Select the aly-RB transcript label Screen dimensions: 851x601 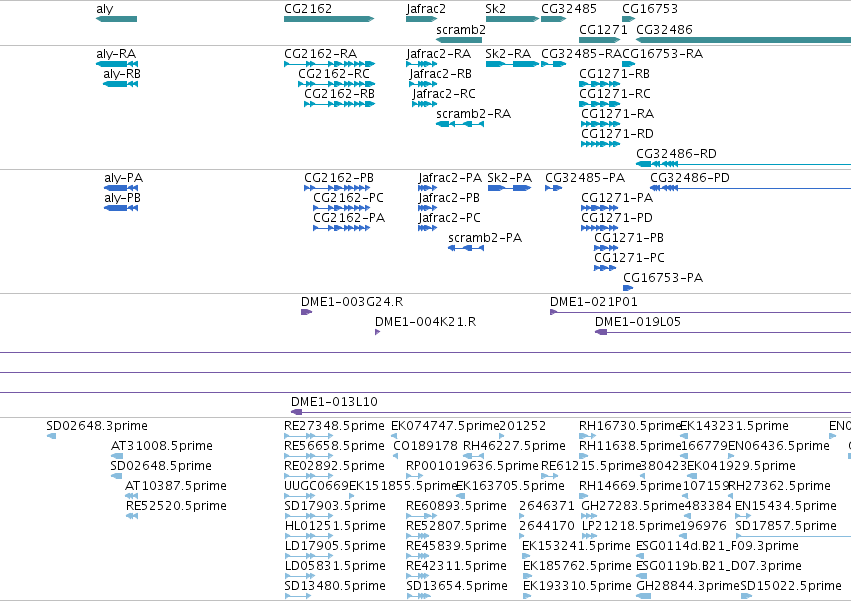122,74
